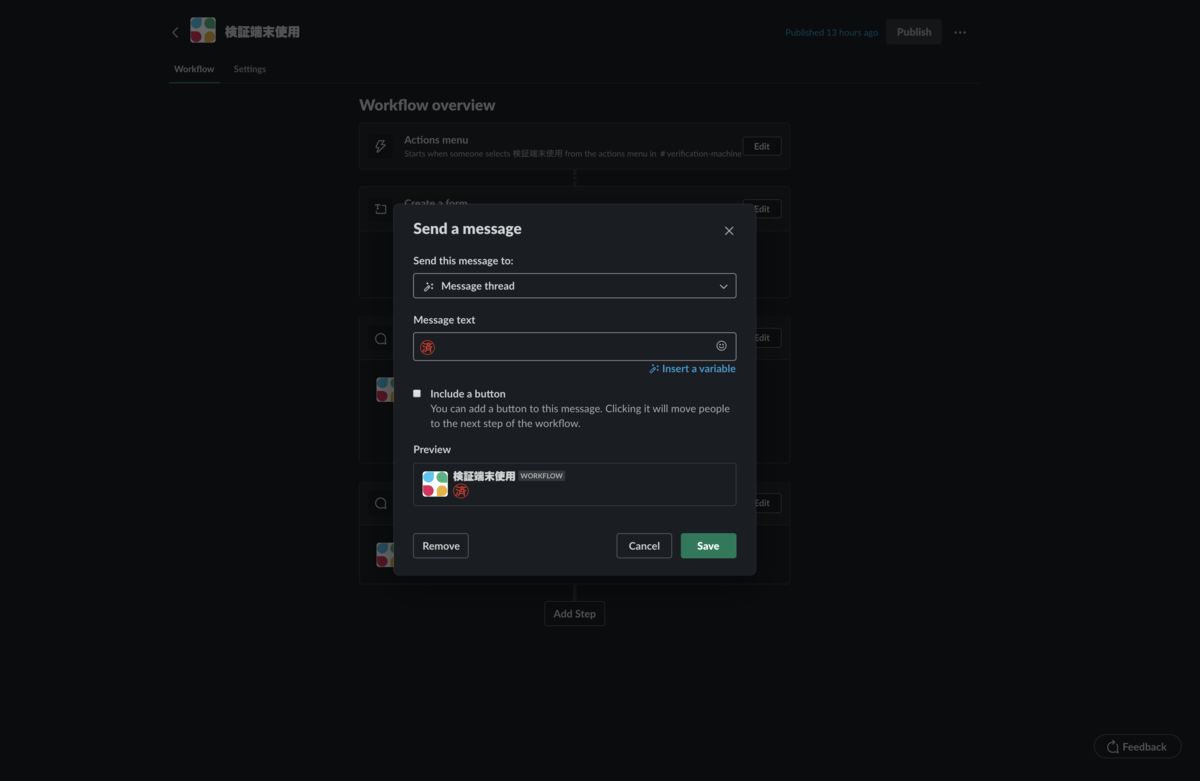Open the 'Send this message to' dropdown
This screenshot has height=781, width=1200.
coord(574,286)
